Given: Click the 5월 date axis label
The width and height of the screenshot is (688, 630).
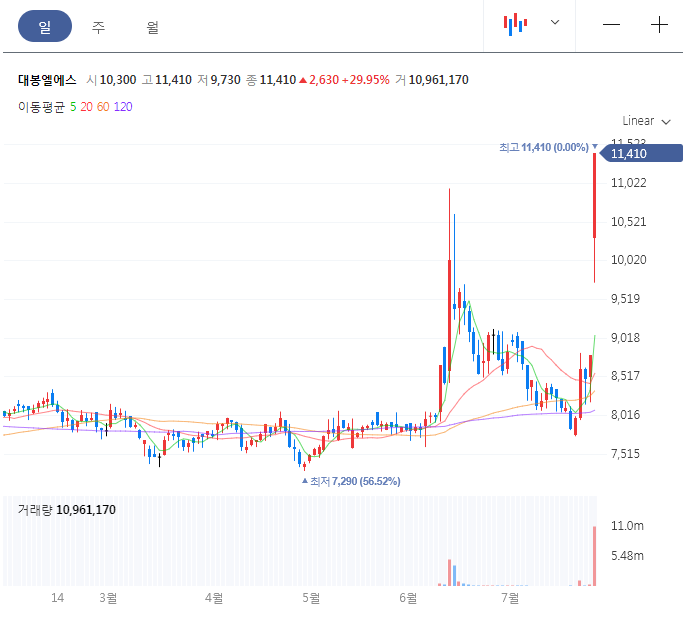Looking at the screenshot, I should tap(311, 598).
